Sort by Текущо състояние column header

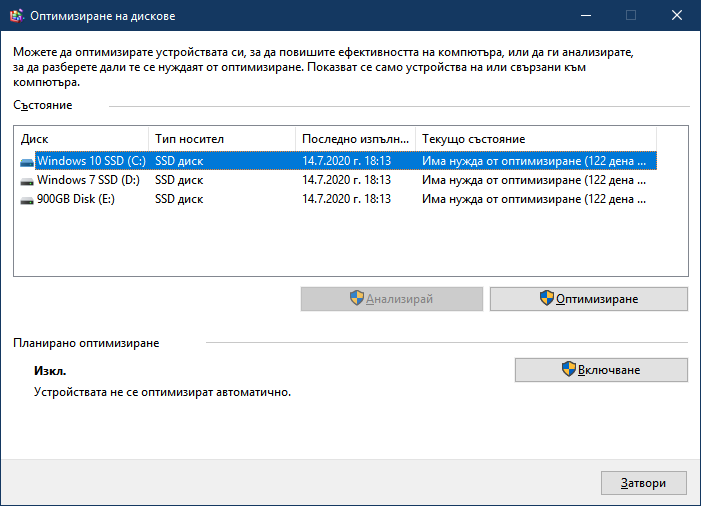[536, 139]
